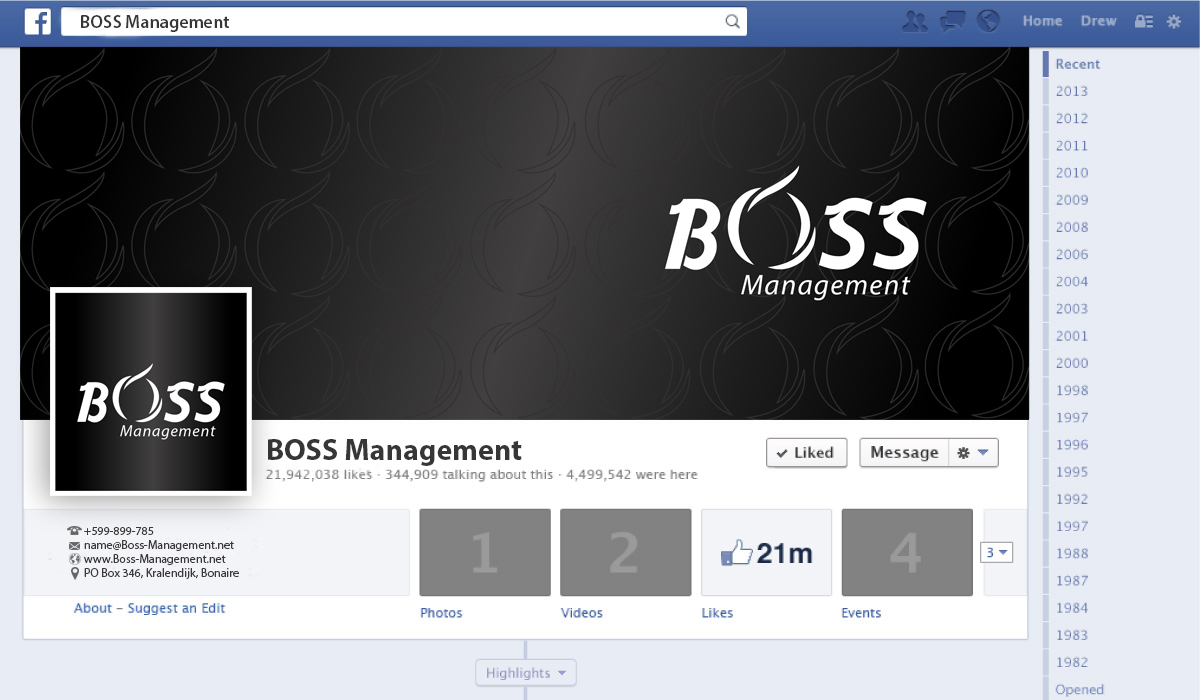This screenshot has width=1200, height=700.
Task: Expand the 3 more apps dropdown
Action: (997, 552)
